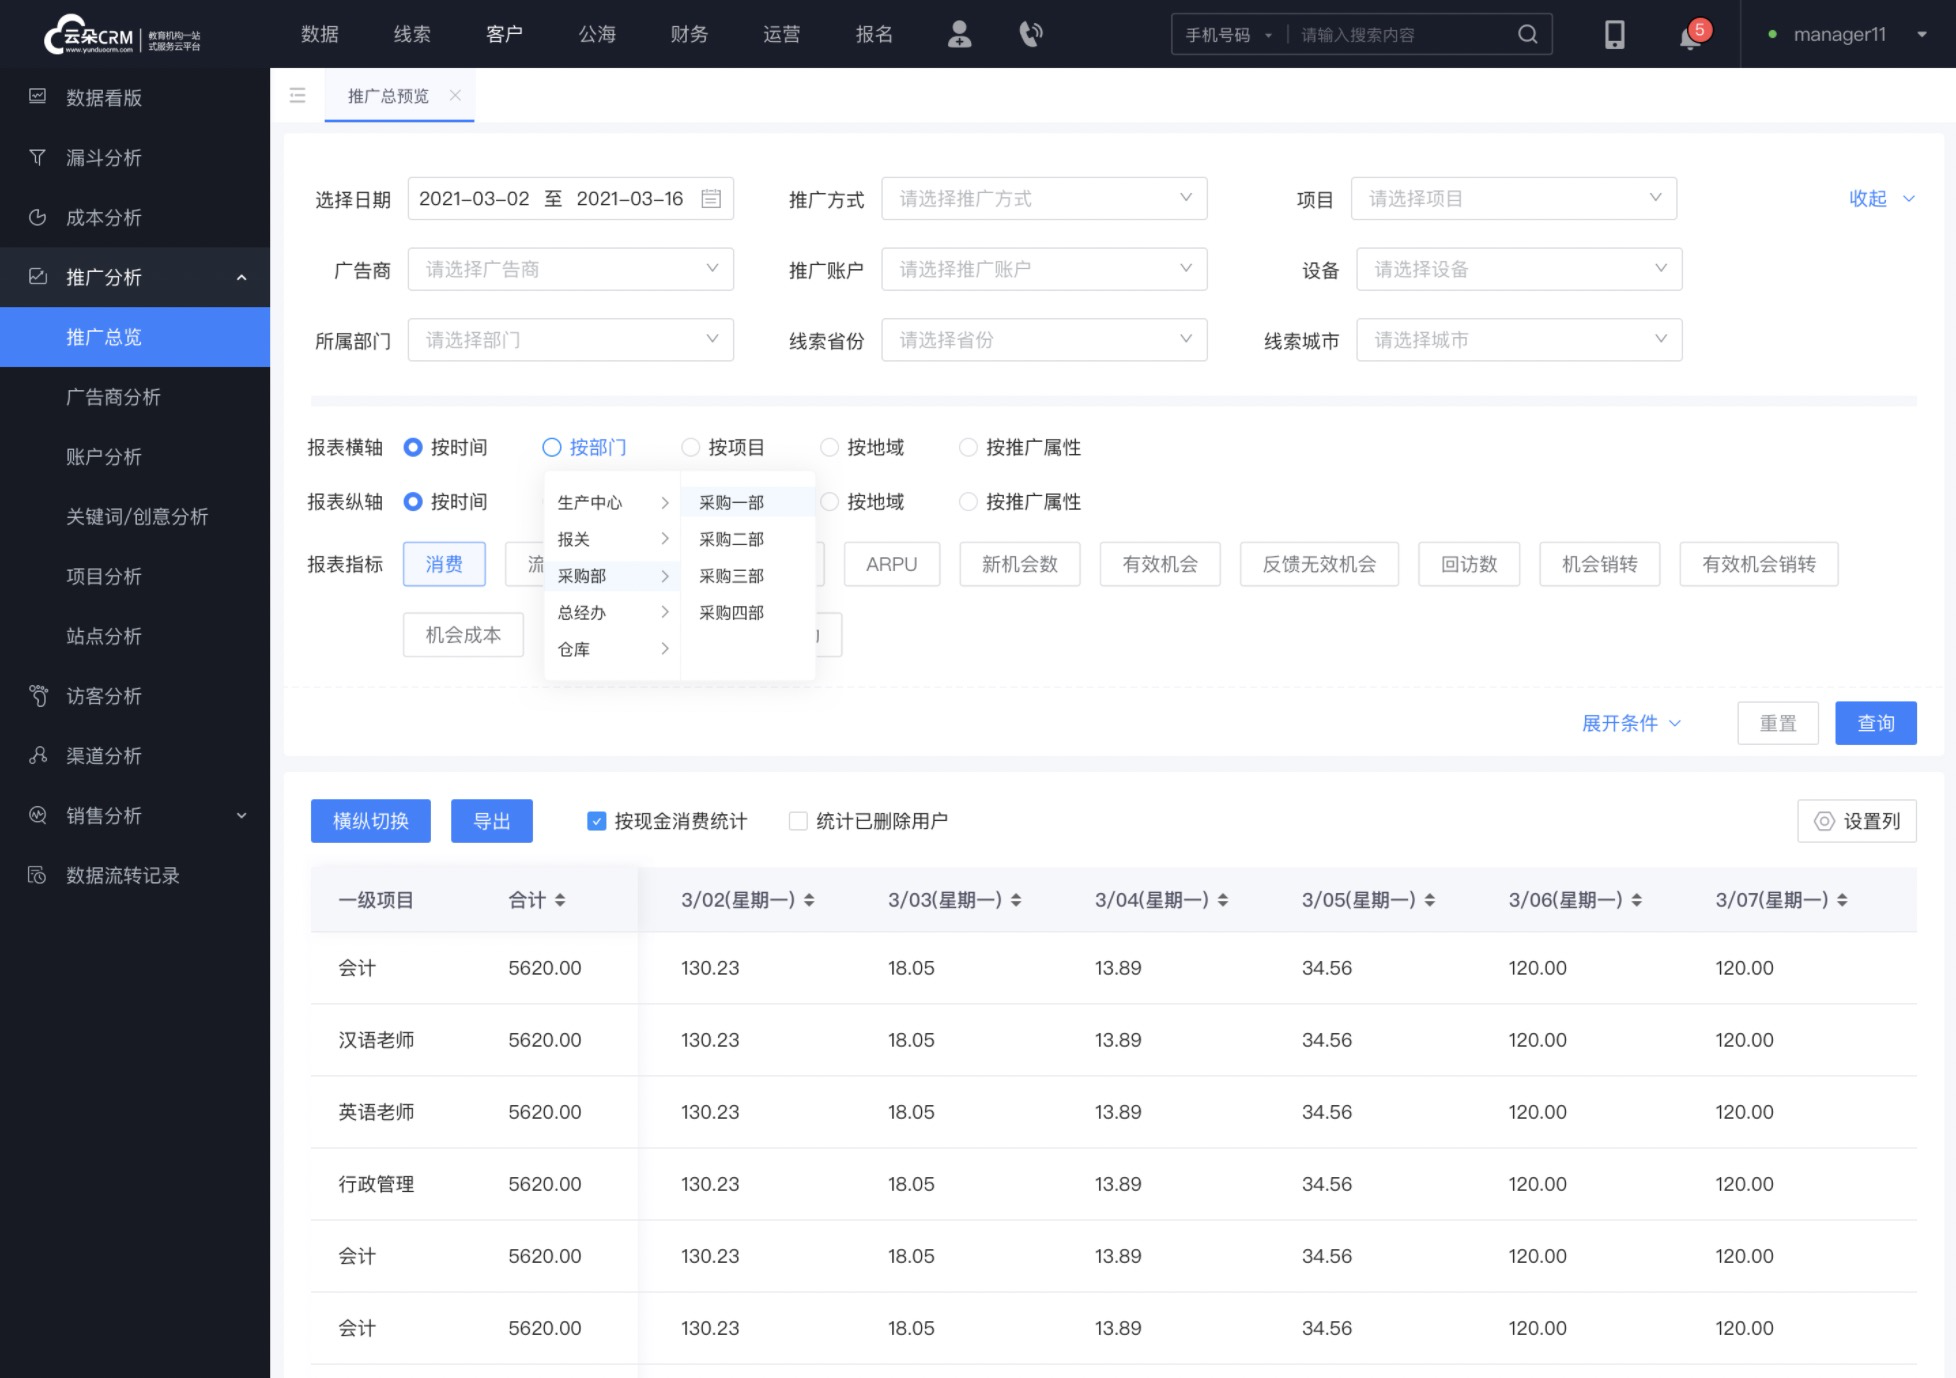Click 选择日期 date range input field
Image resolution: width=1956 pixels, height=1378 pixels.
(571, 198)
